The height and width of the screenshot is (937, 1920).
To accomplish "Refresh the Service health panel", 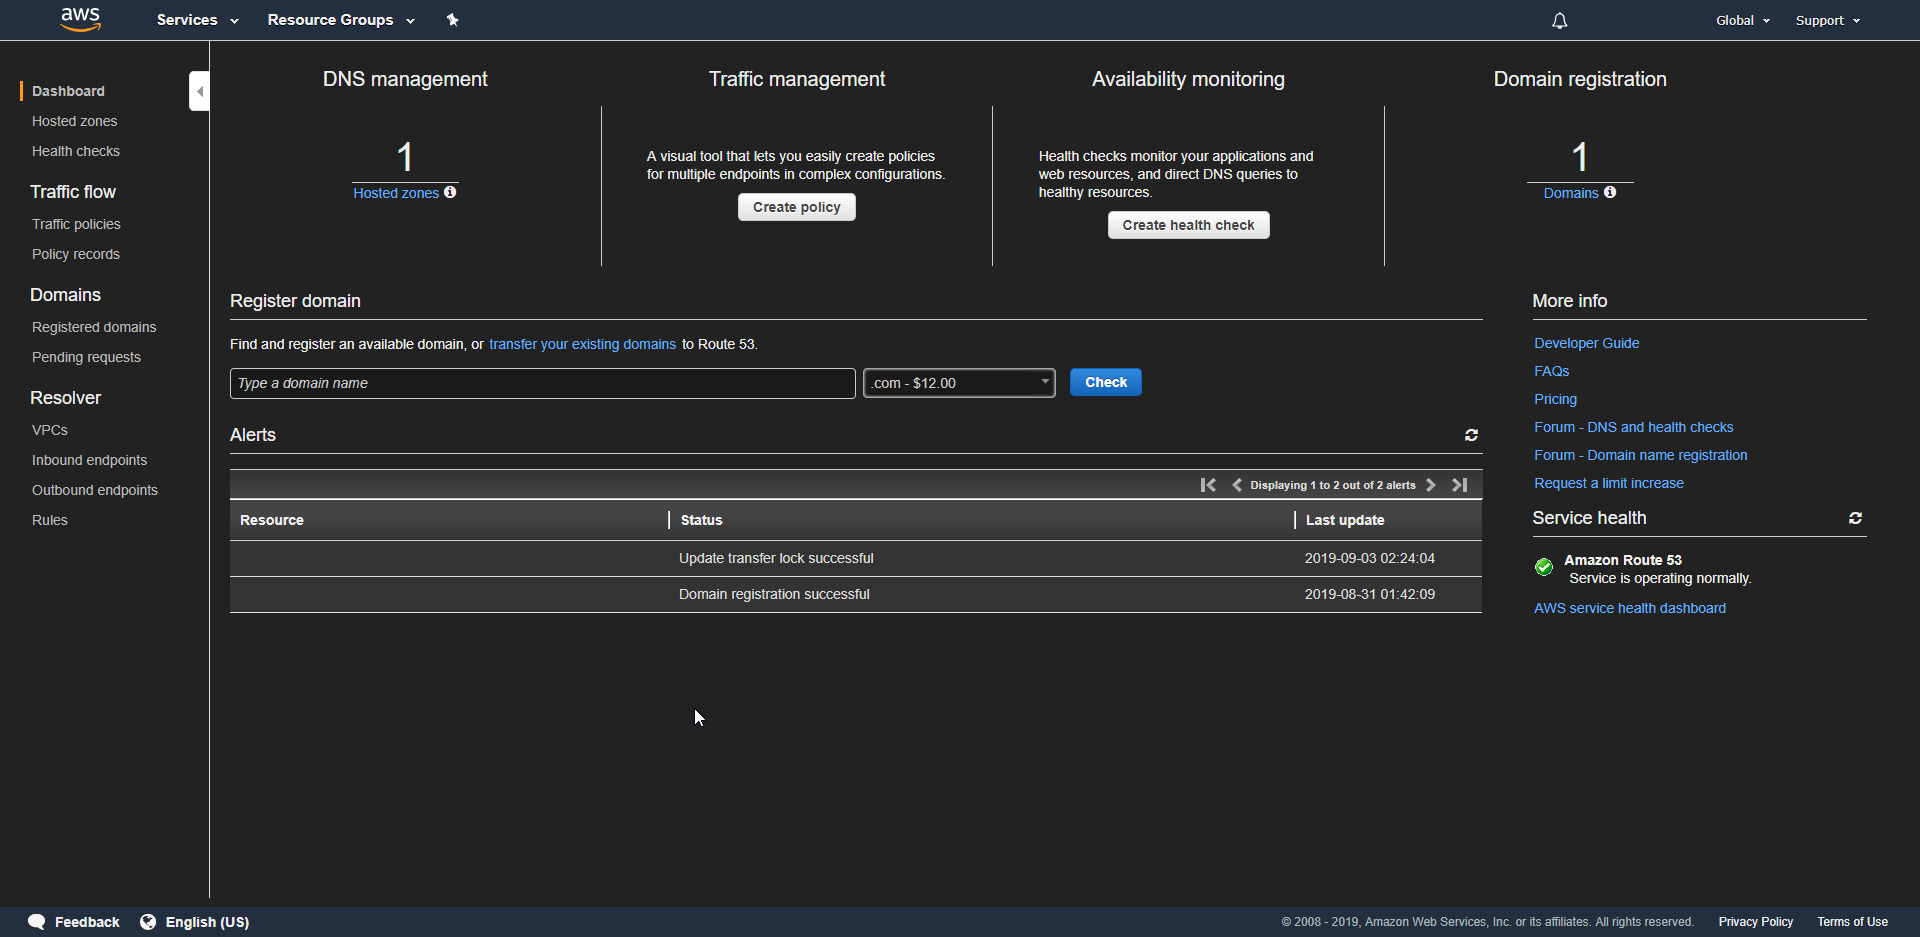I will (1855, 518).
